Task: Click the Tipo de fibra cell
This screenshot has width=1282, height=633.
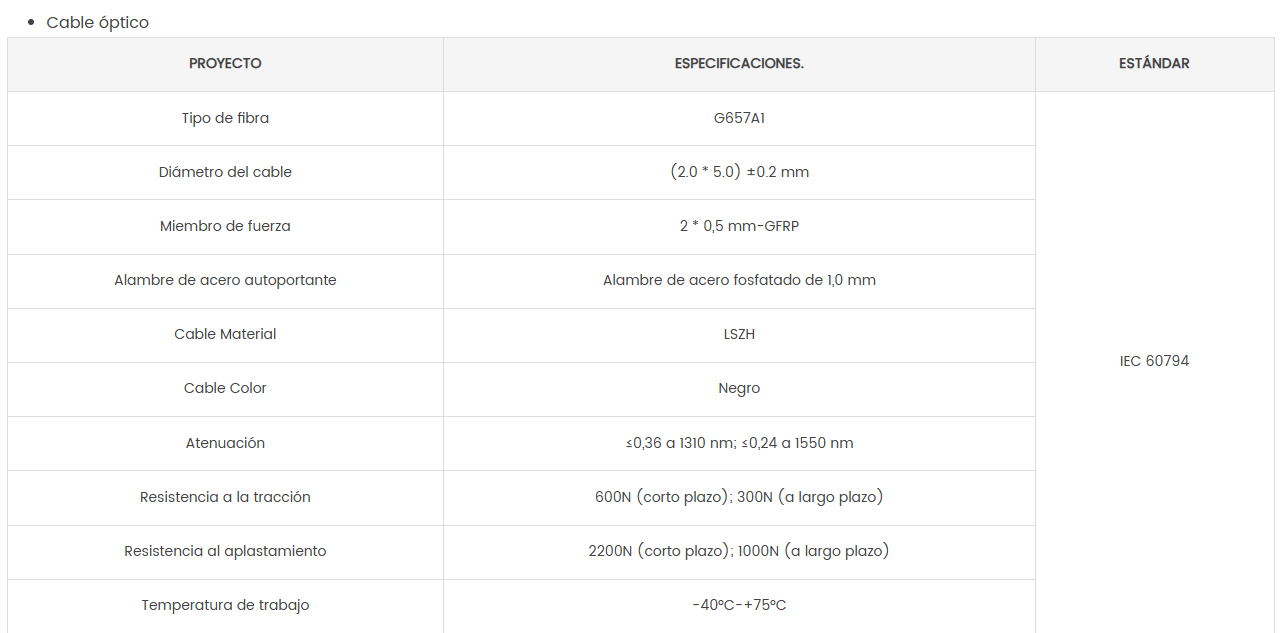Action: 225,118
